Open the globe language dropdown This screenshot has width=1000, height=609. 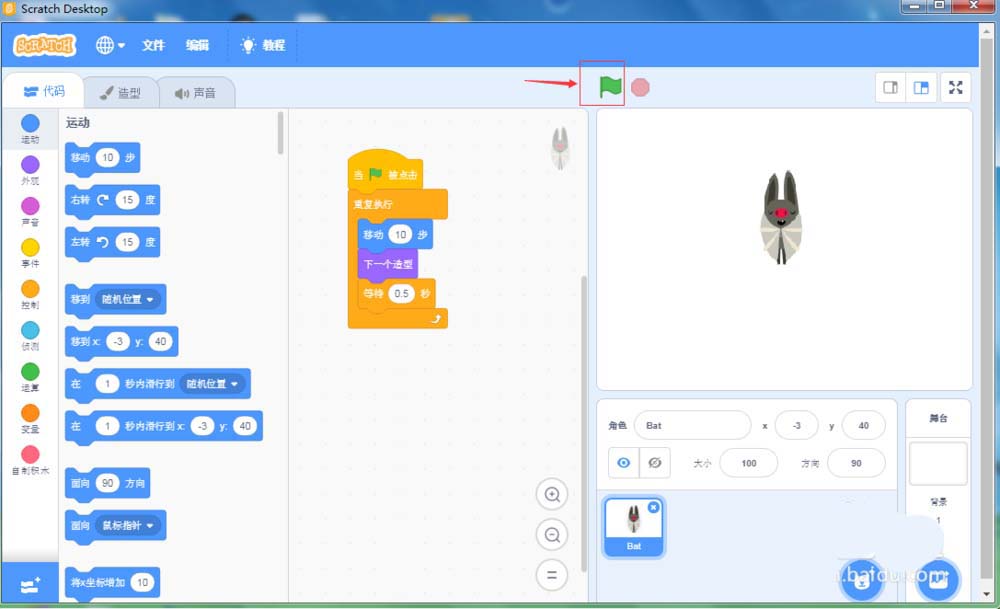pos(110,45)
